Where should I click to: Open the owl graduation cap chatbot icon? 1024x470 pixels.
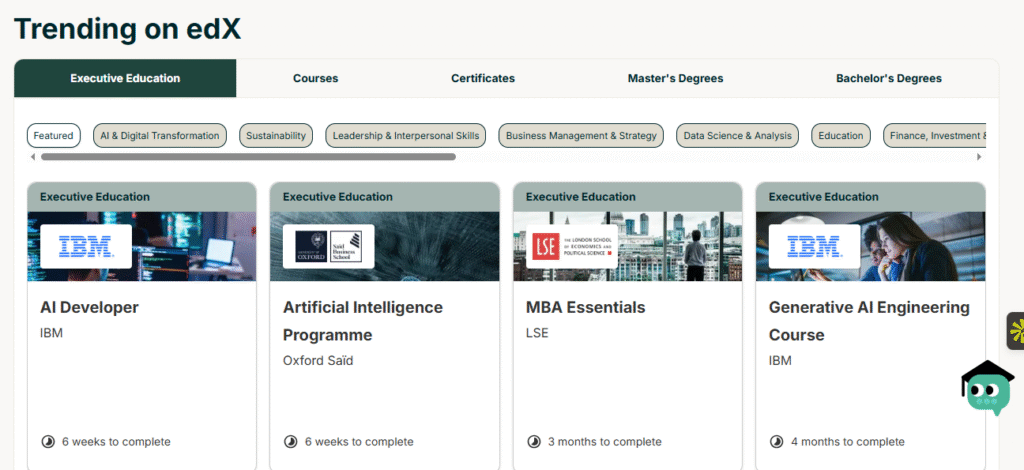click(x=986, y=387)
